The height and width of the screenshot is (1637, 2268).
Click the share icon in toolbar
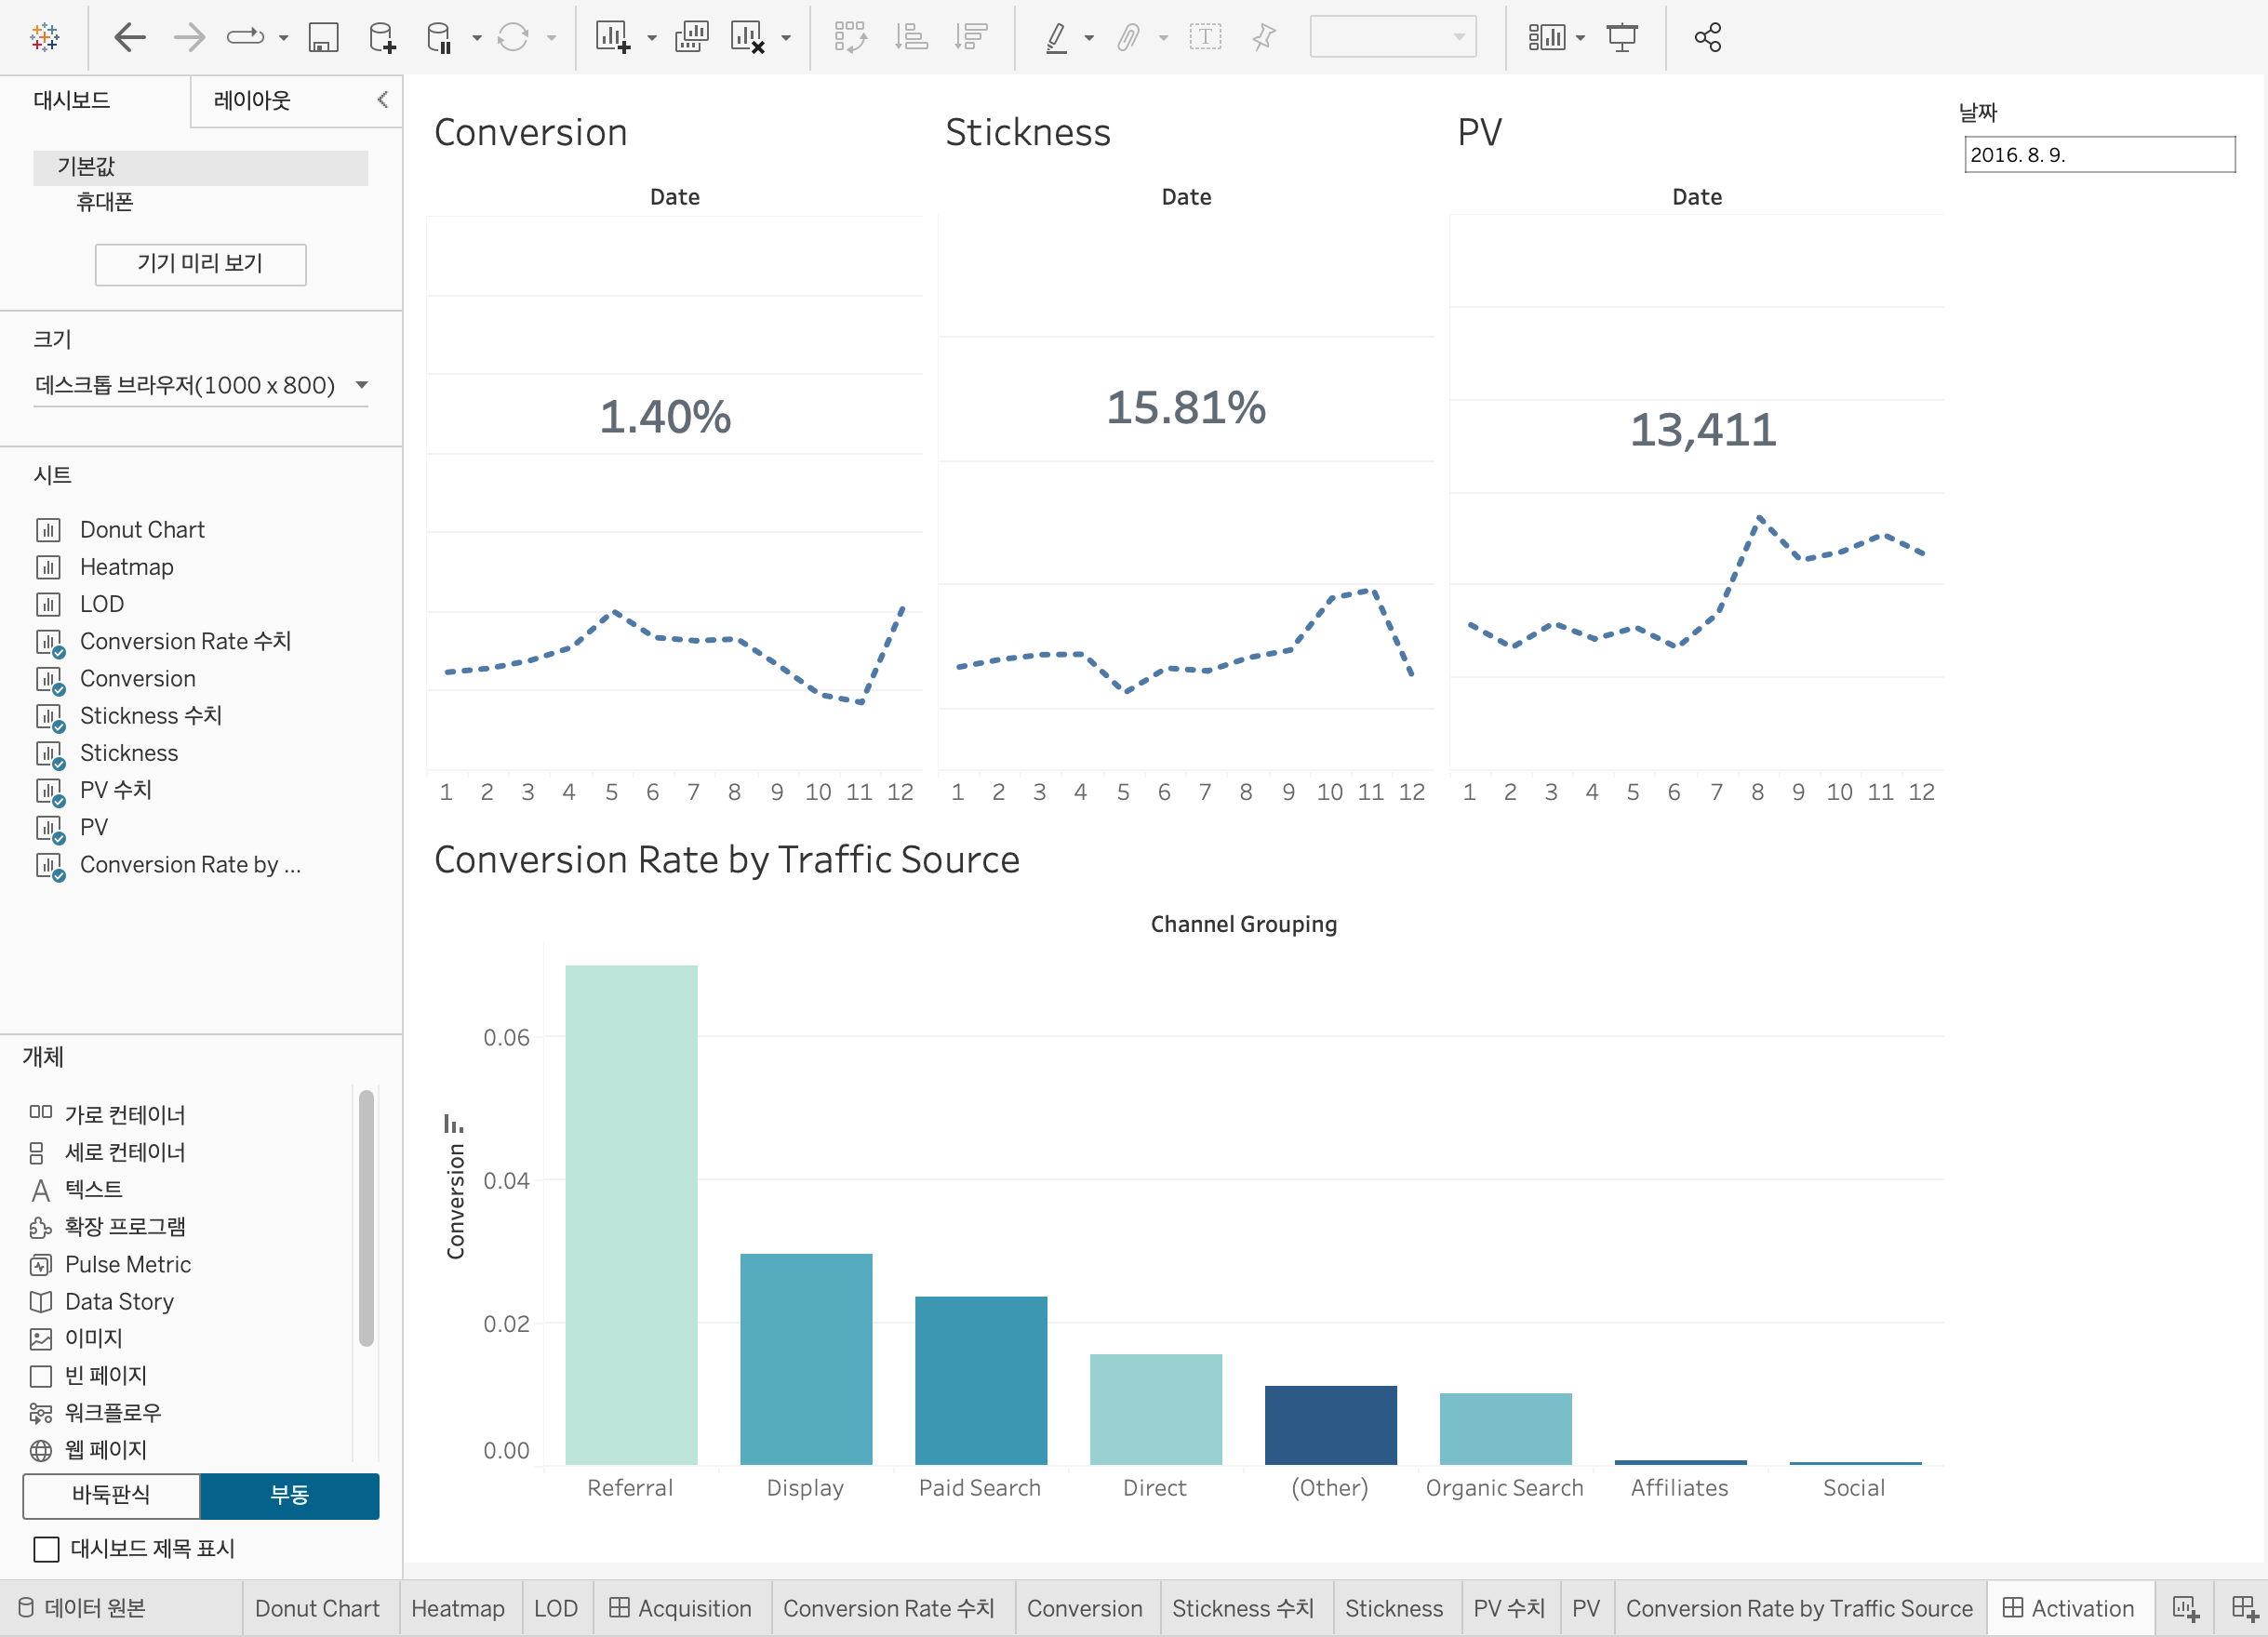(1707, 38)
